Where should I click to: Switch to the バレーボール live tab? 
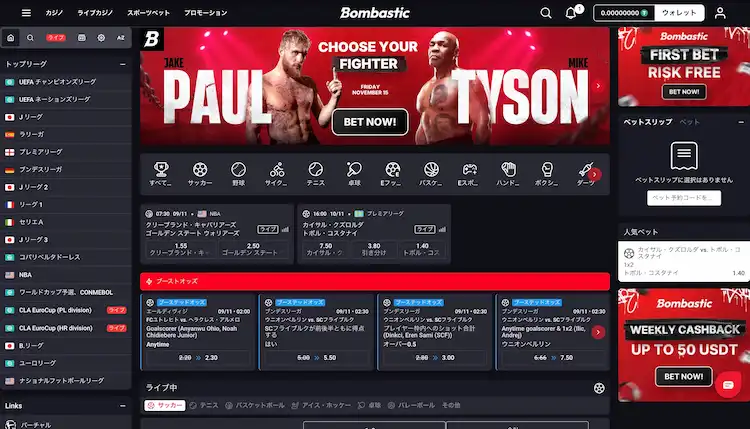tap(411, 406)
